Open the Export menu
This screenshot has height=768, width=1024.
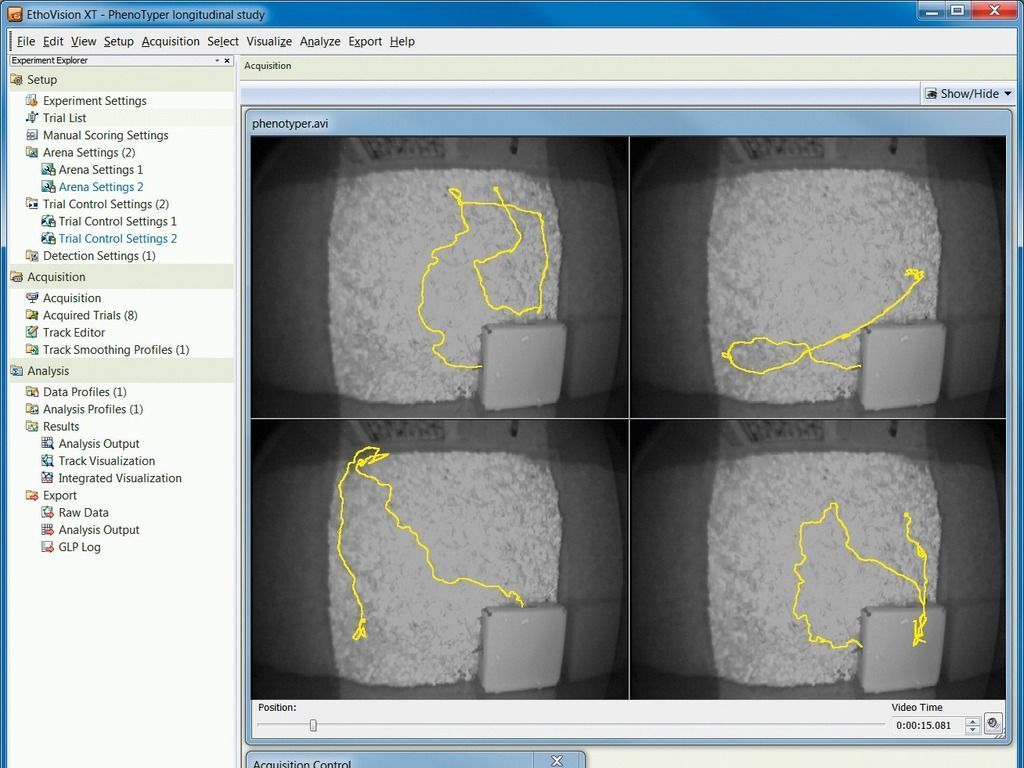pos(364,41)
